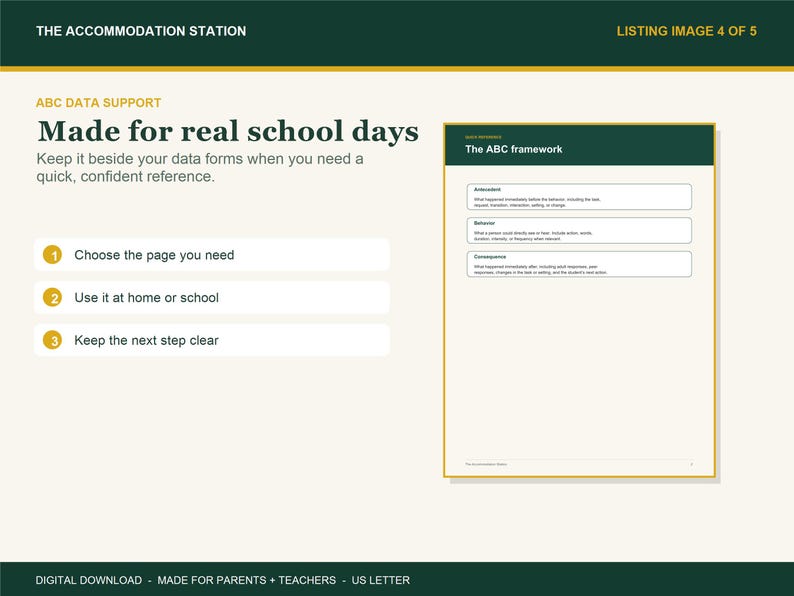This screenshot has height=596, width=794.
Task: Click 'DIGITAL DOWNLOAD' in the footer
Action: tap(89, 580)
